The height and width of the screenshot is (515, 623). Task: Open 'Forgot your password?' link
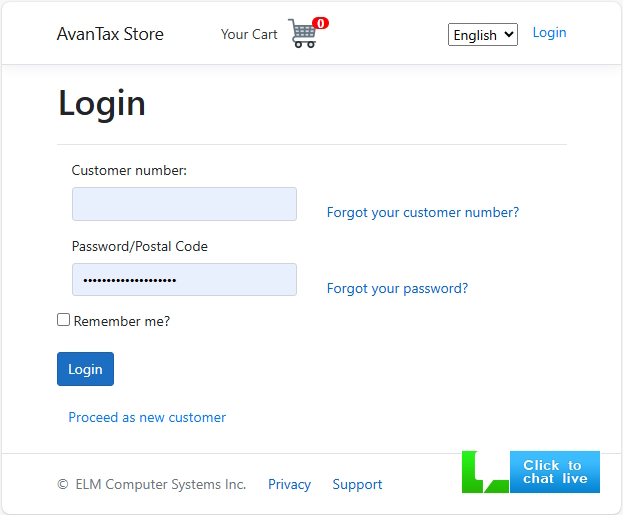point(397,289)
